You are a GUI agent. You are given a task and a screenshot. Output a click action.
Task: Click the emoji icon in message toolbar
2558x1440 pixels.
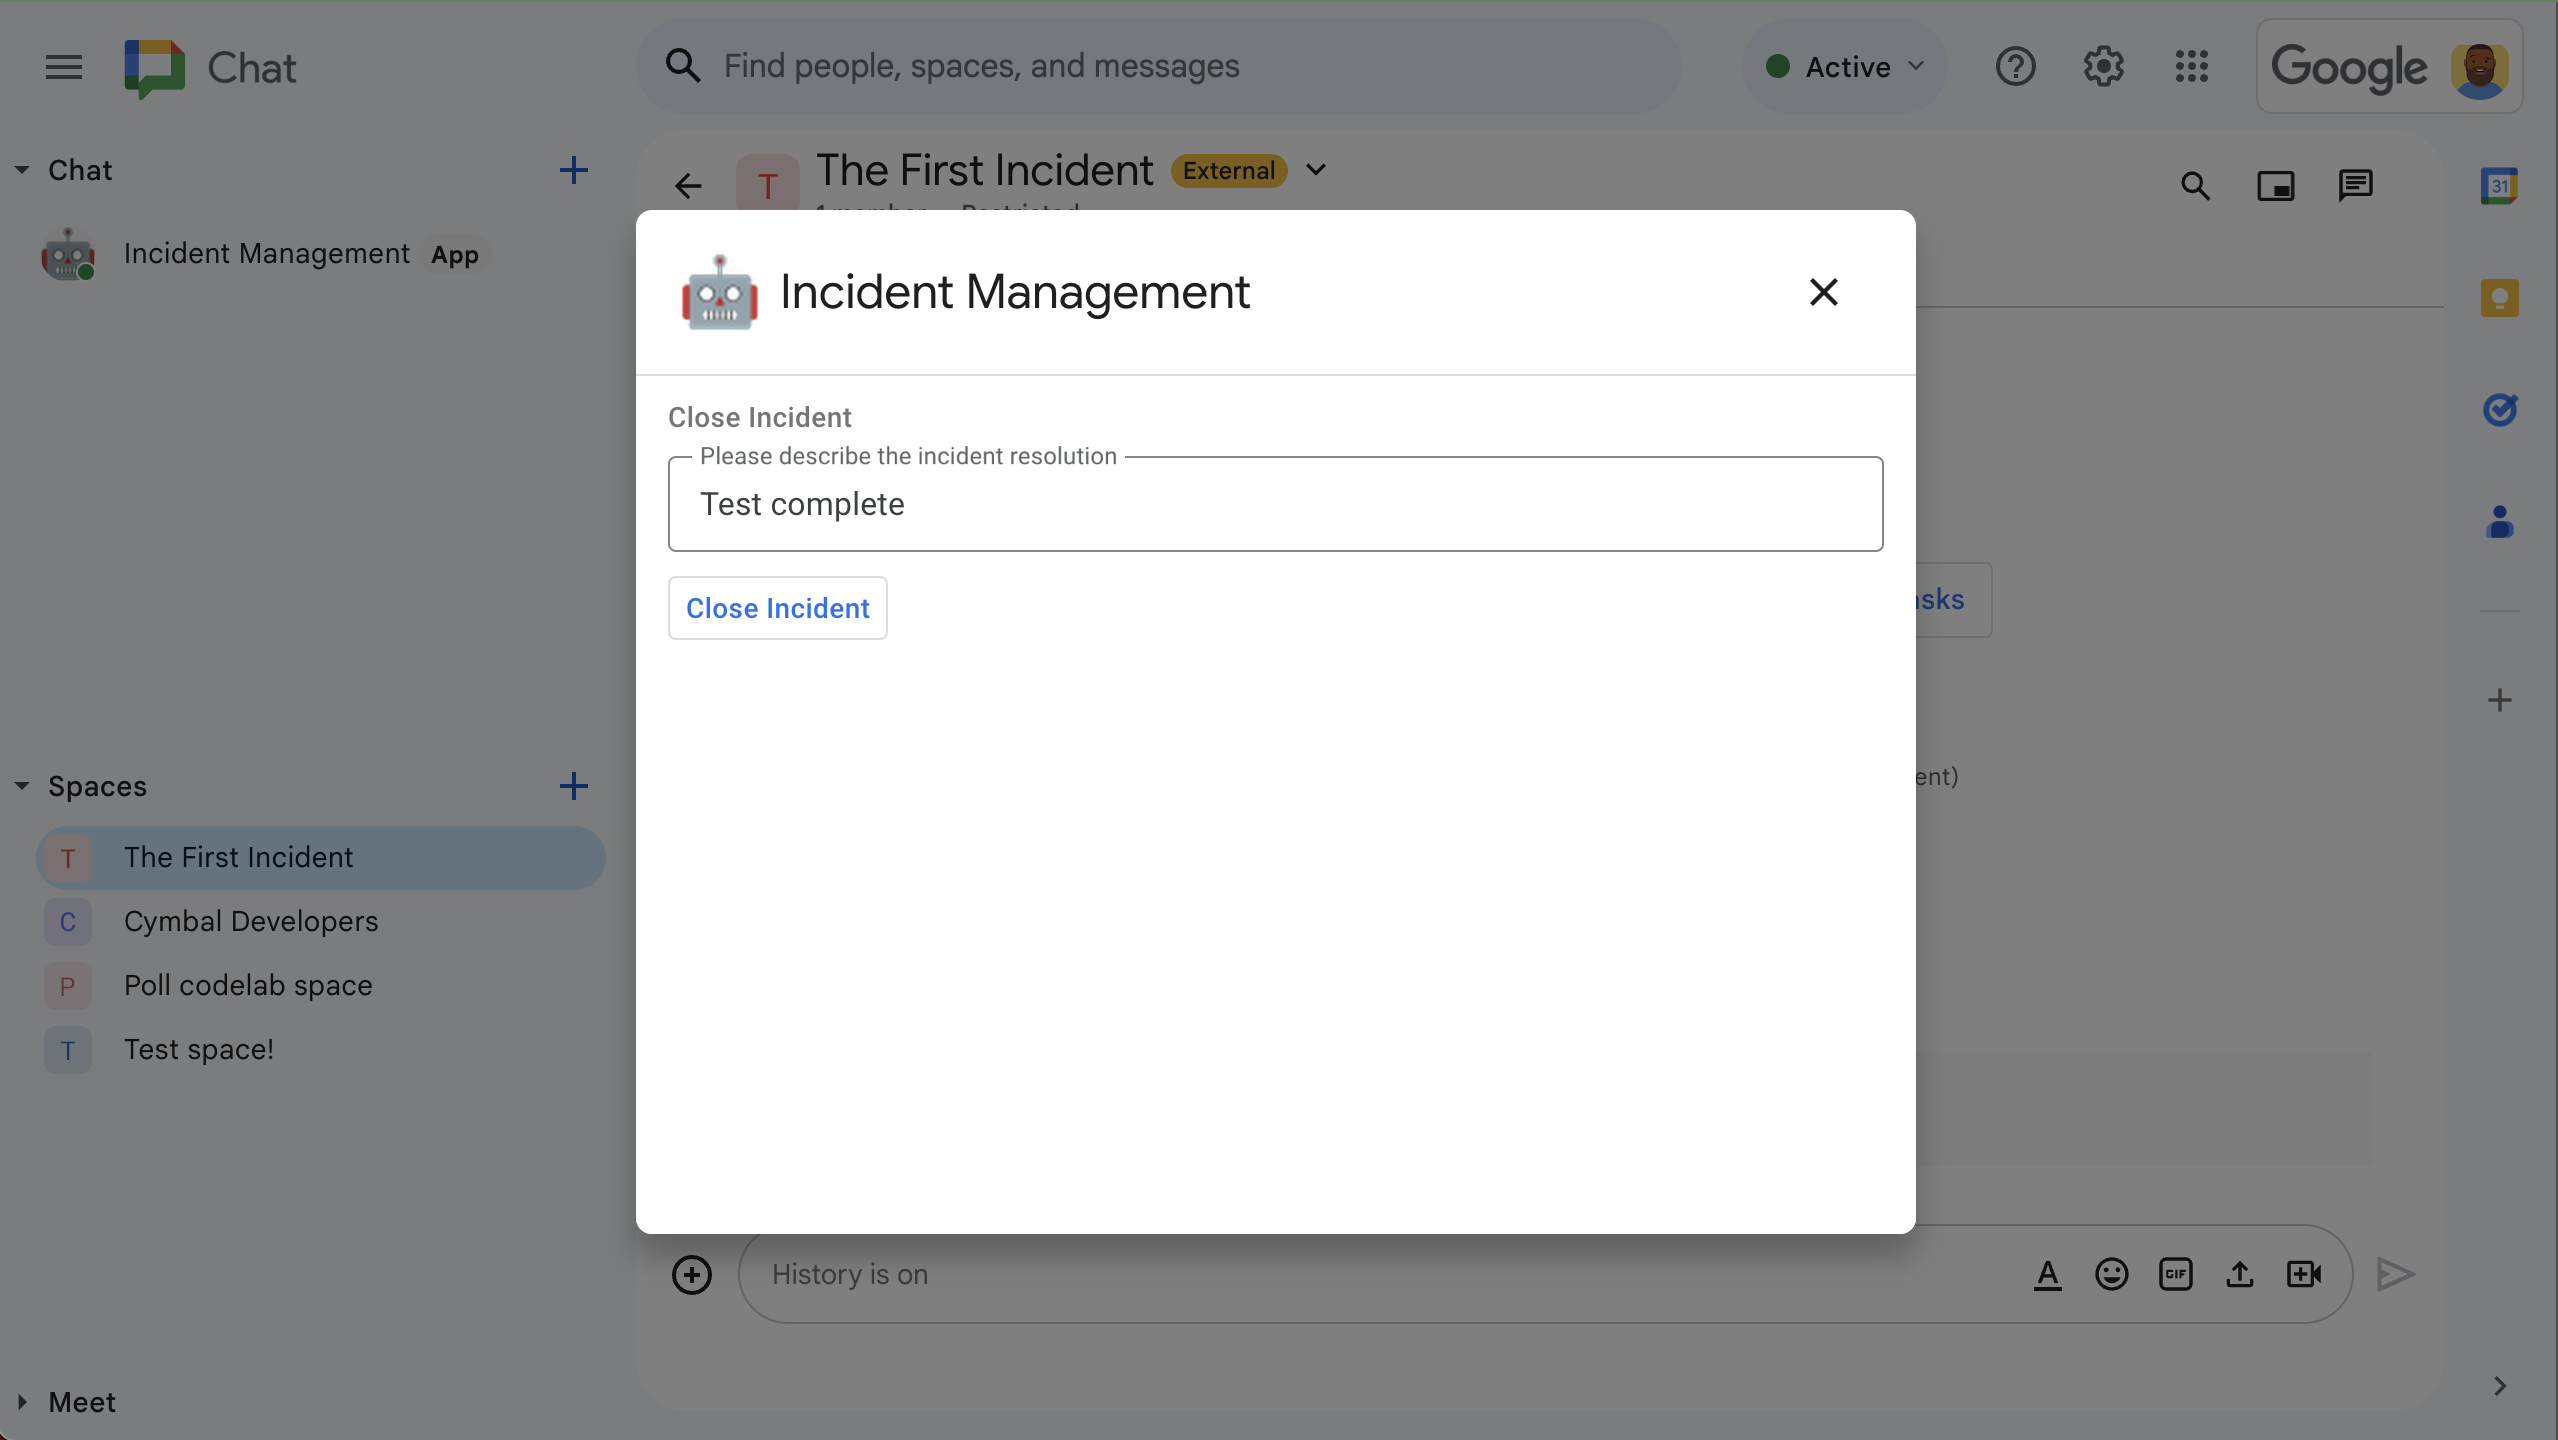[2110, 1273]
